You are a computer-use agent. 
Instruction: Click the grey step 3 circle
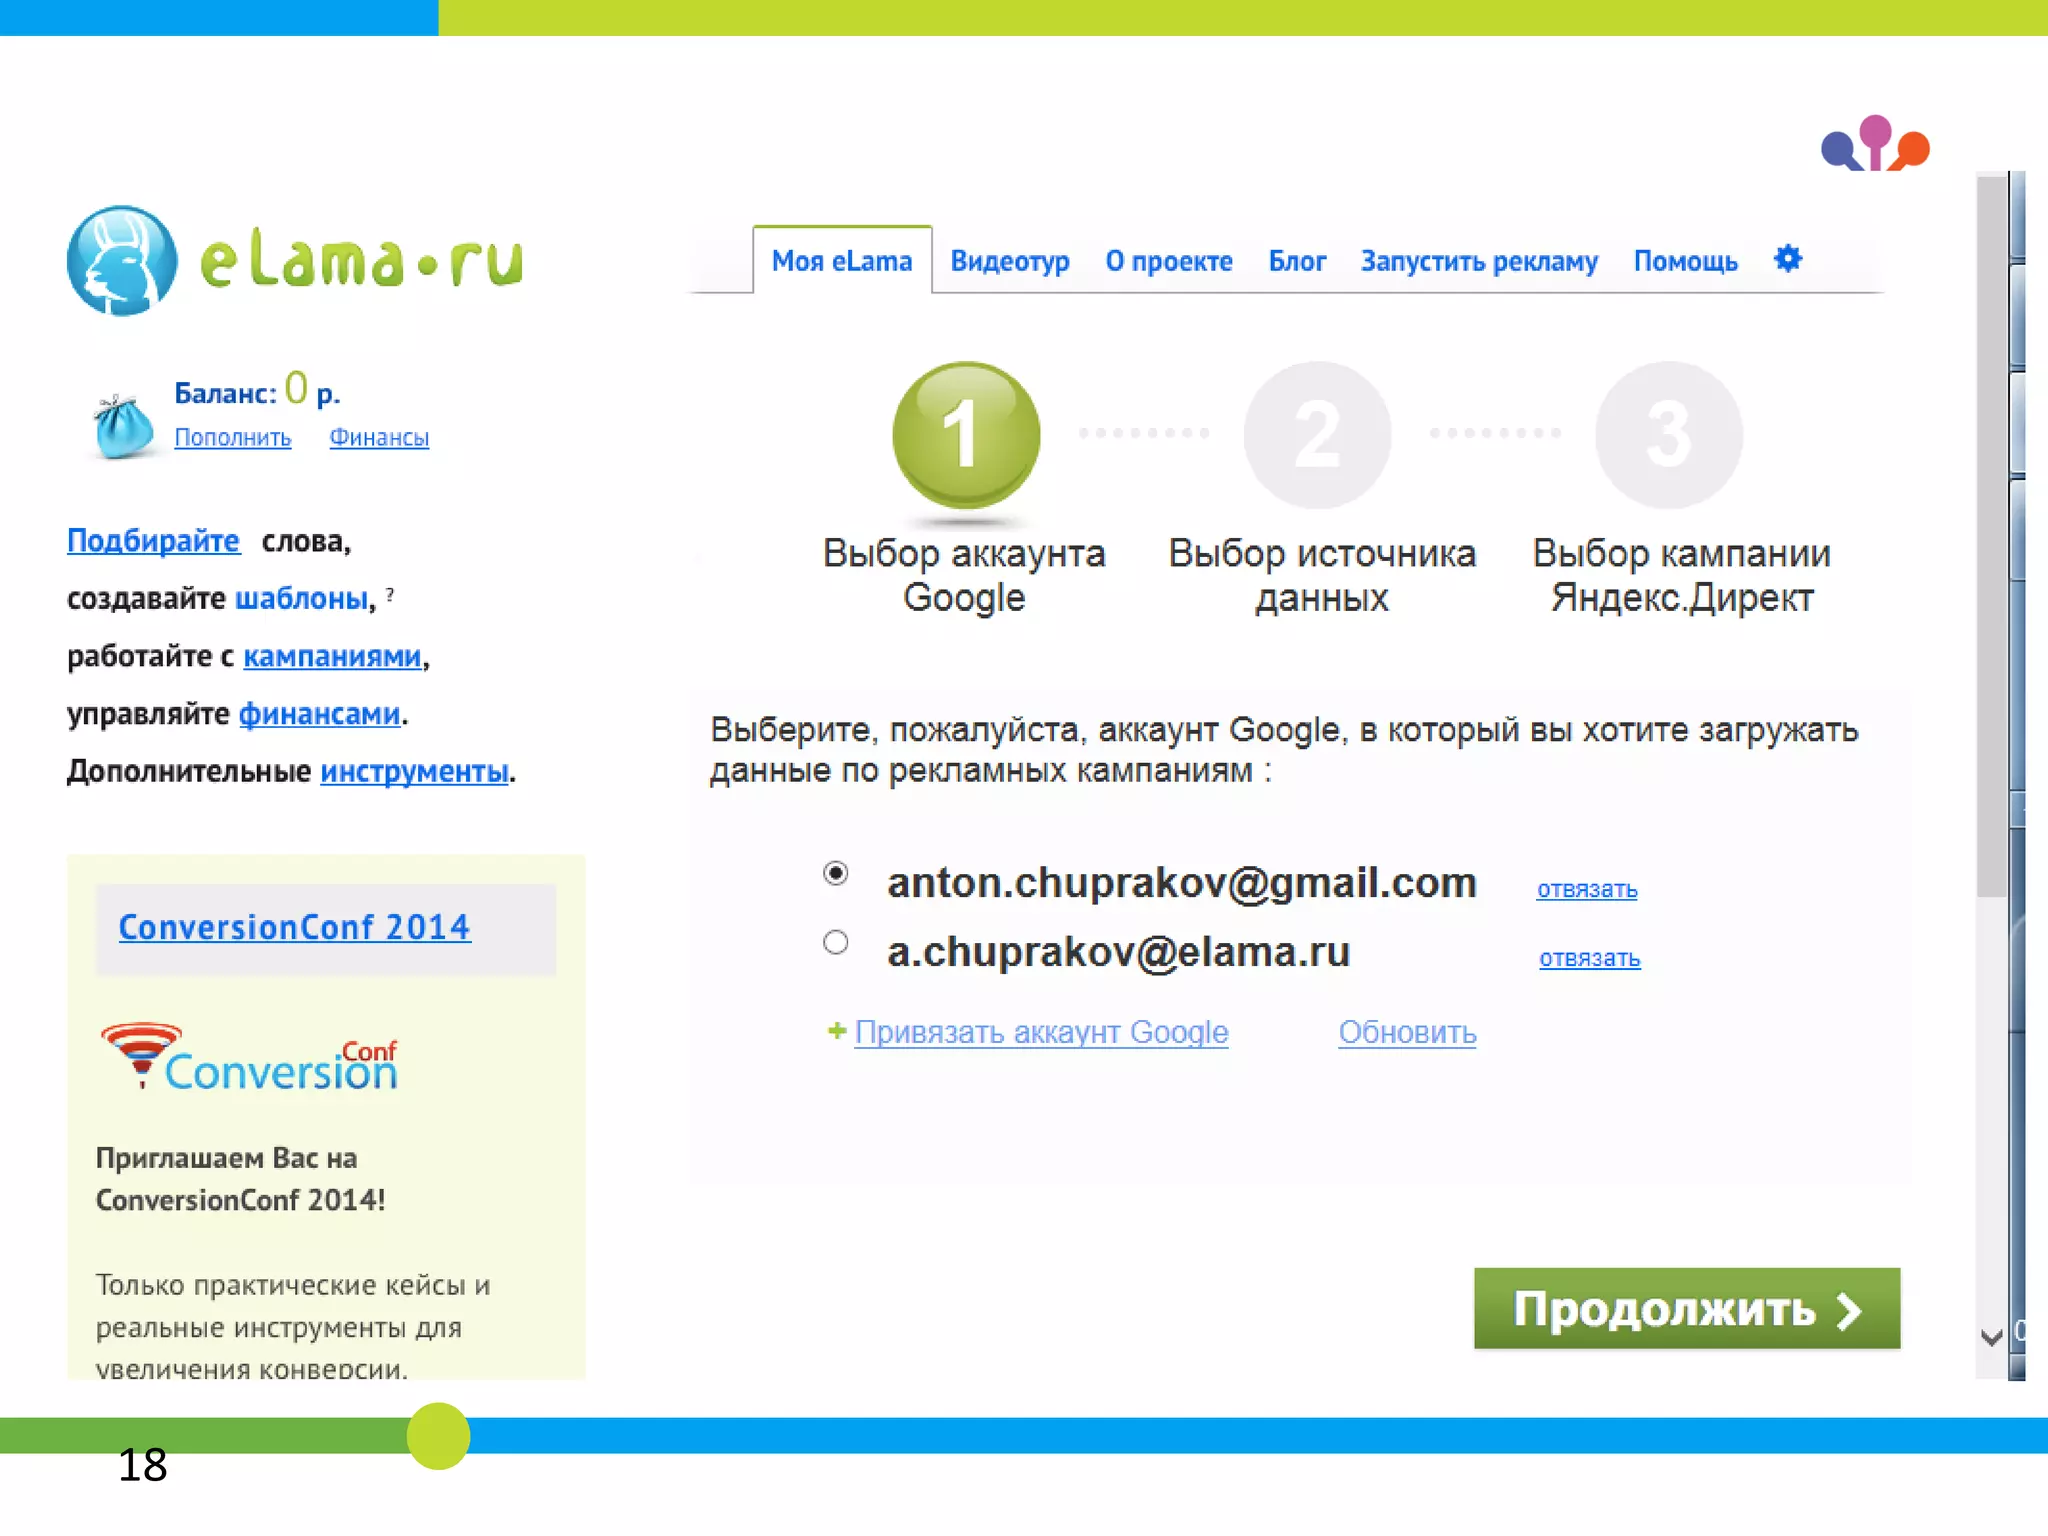1668,435
